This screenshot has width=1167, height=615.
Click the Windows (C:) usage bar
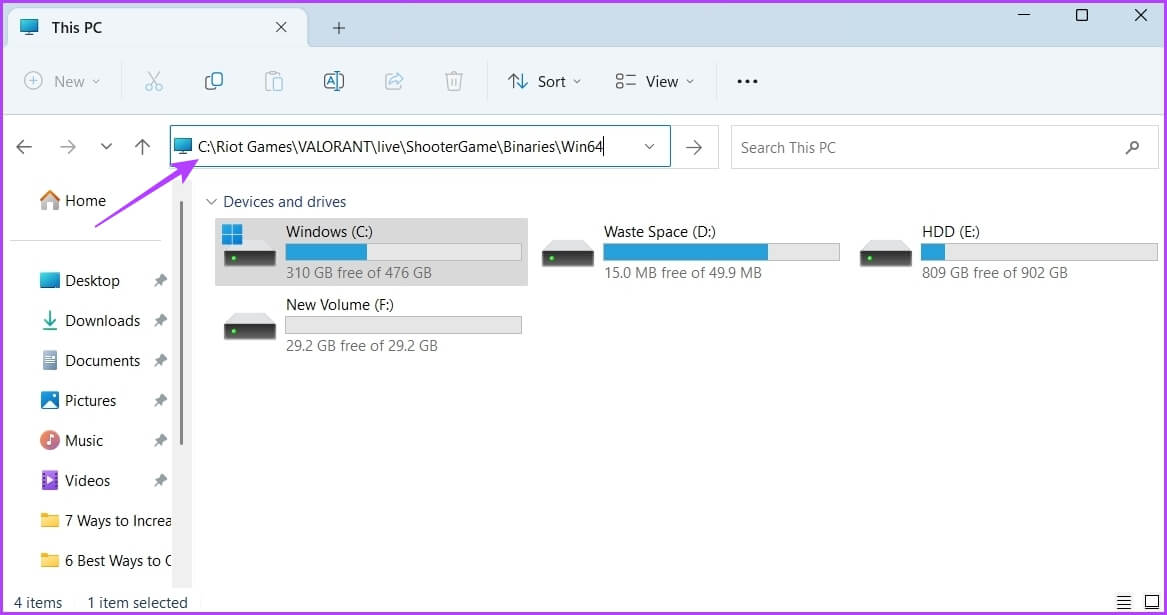(x=403, y=252)
